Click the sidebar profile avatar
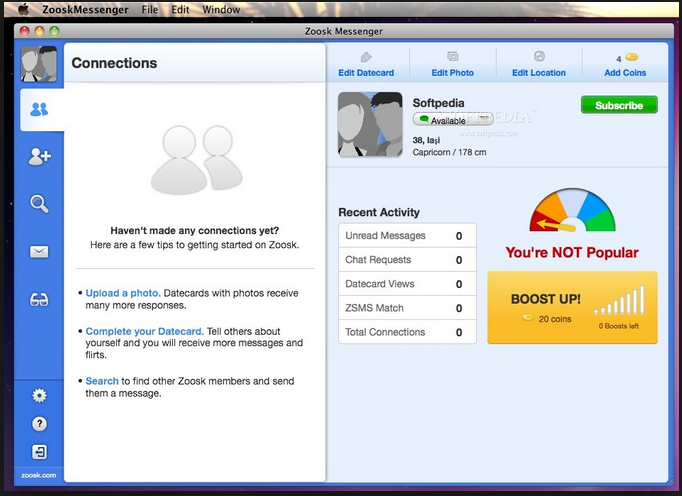The height and width of the screenshot is (496, 682). pos(39,64)
